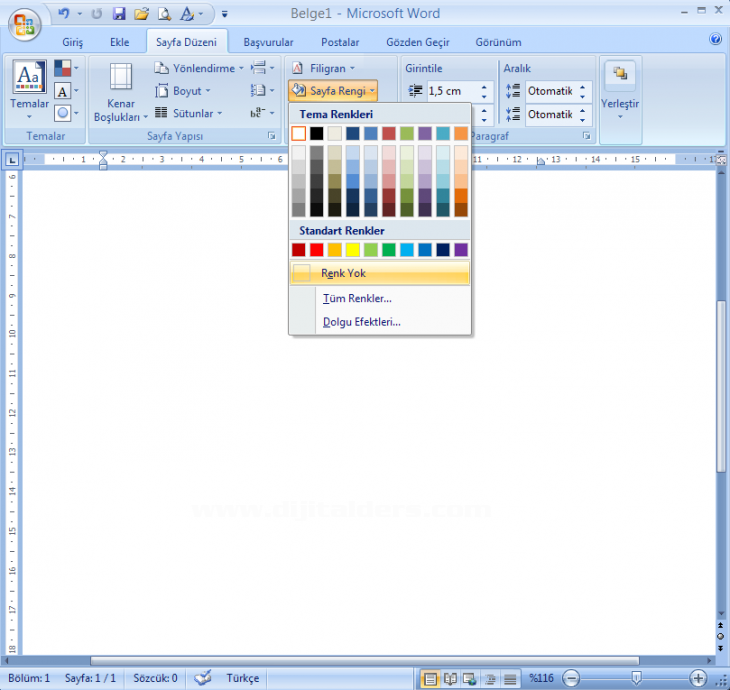Click Sayfa: 1 / 1 status entry
The width and height of the screenshot is (730, 690).
tap(90, 678)
